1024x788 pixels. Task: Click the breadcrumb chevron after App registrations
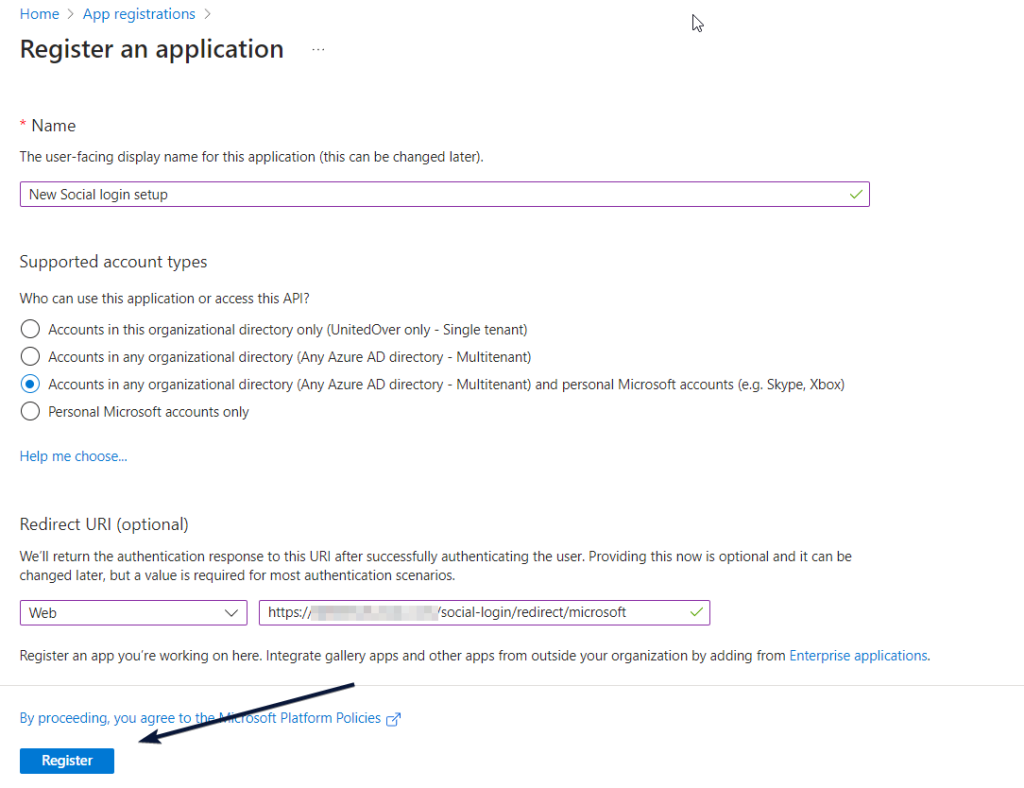tap(208, 14)
